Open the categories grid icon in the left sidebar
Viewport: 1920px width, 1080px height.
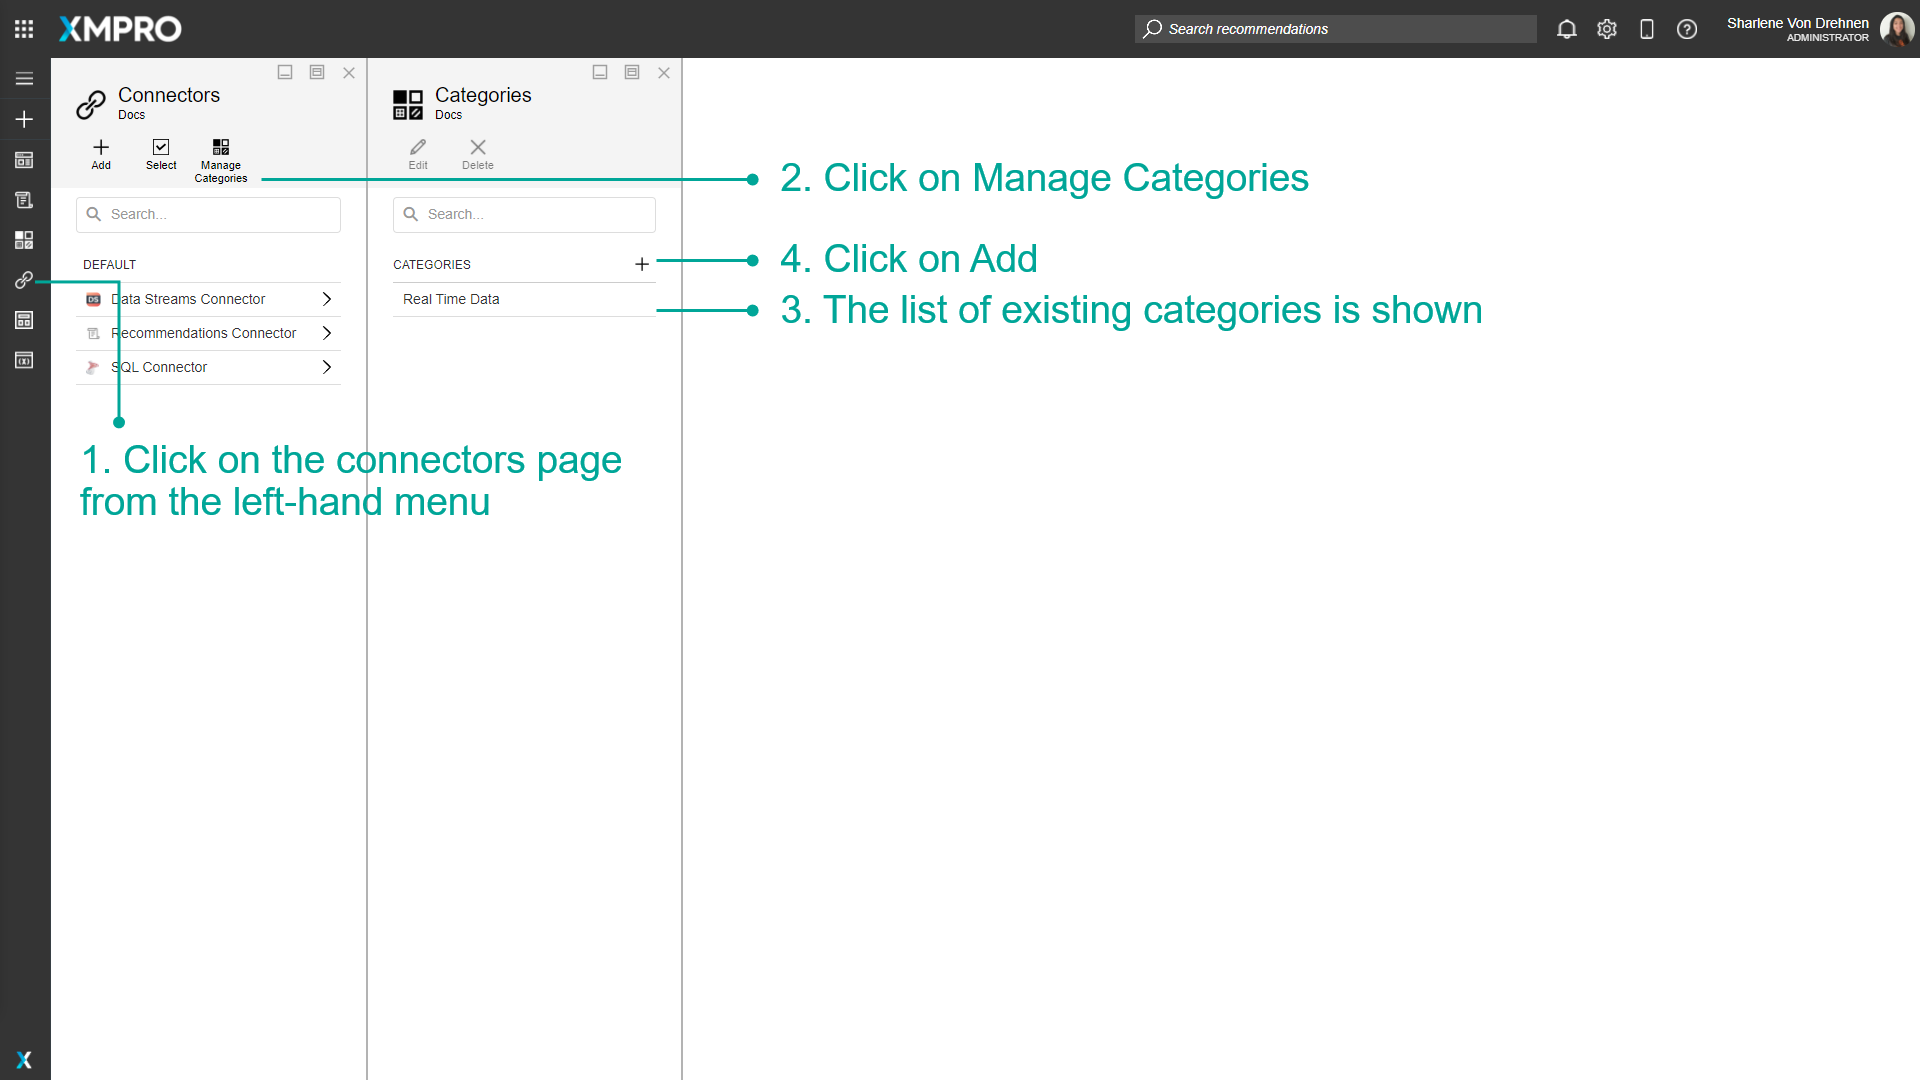tap(24, 240)
